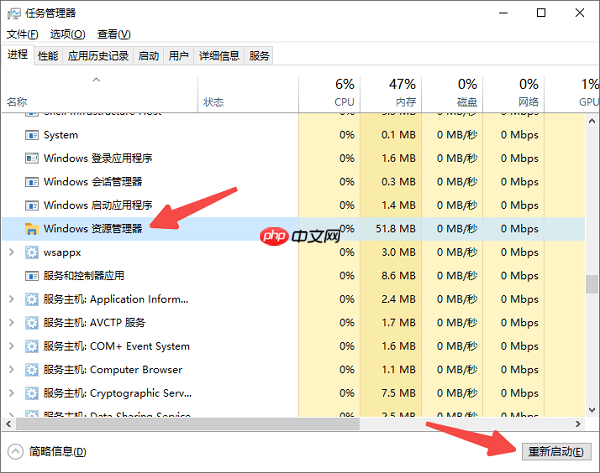Click the Cryptographic Serv... gear icon
This screenshot has width=600, height=473.
(32, 393)
